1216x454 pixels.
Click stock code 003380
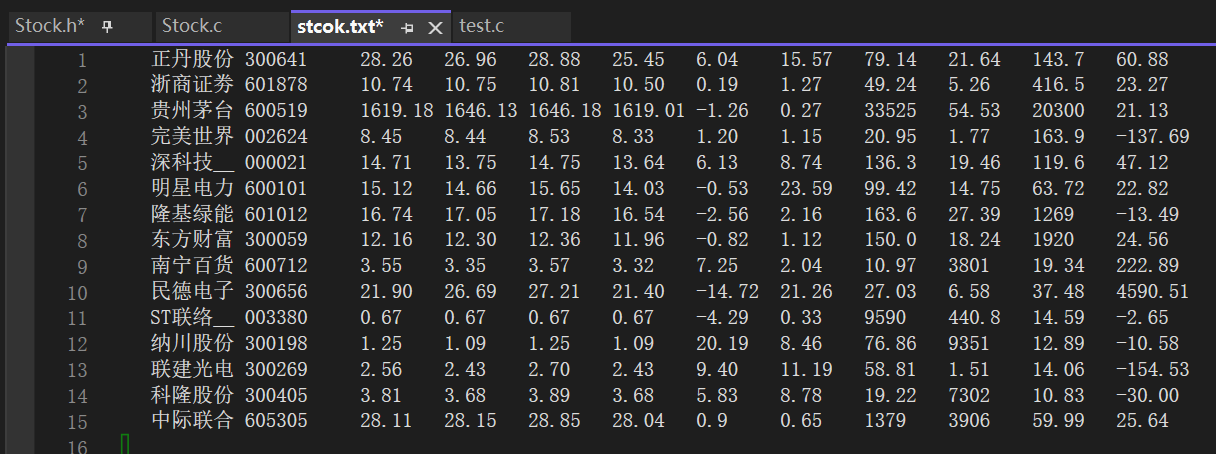pos(276,318)
